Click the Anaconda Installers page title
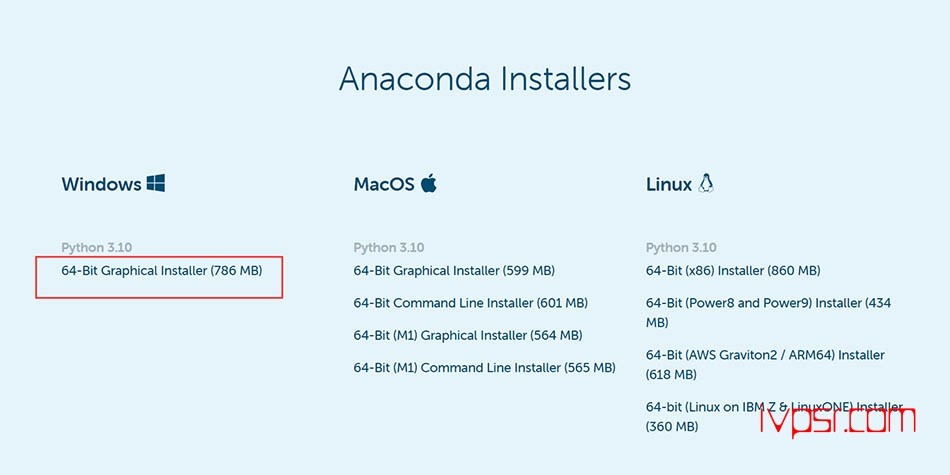Image resolution: width=950 pixels, height=475 pixels. [485, 79]
